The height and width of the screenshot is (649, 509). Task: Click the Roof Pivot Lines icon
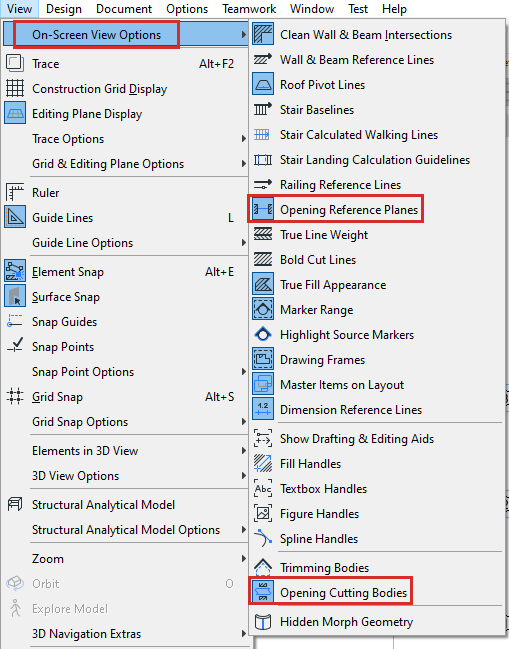pyautogui.click(x=263, y=84)
